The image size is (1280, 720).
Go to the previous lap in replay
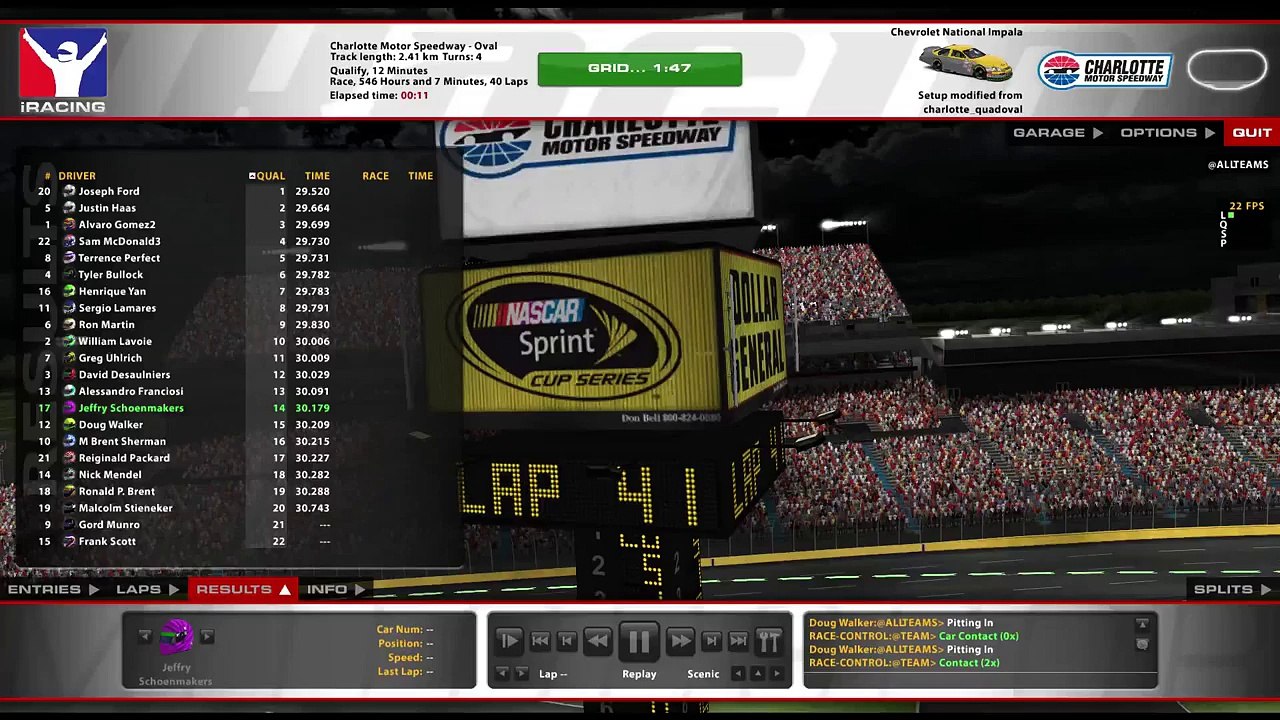point(502,673)
